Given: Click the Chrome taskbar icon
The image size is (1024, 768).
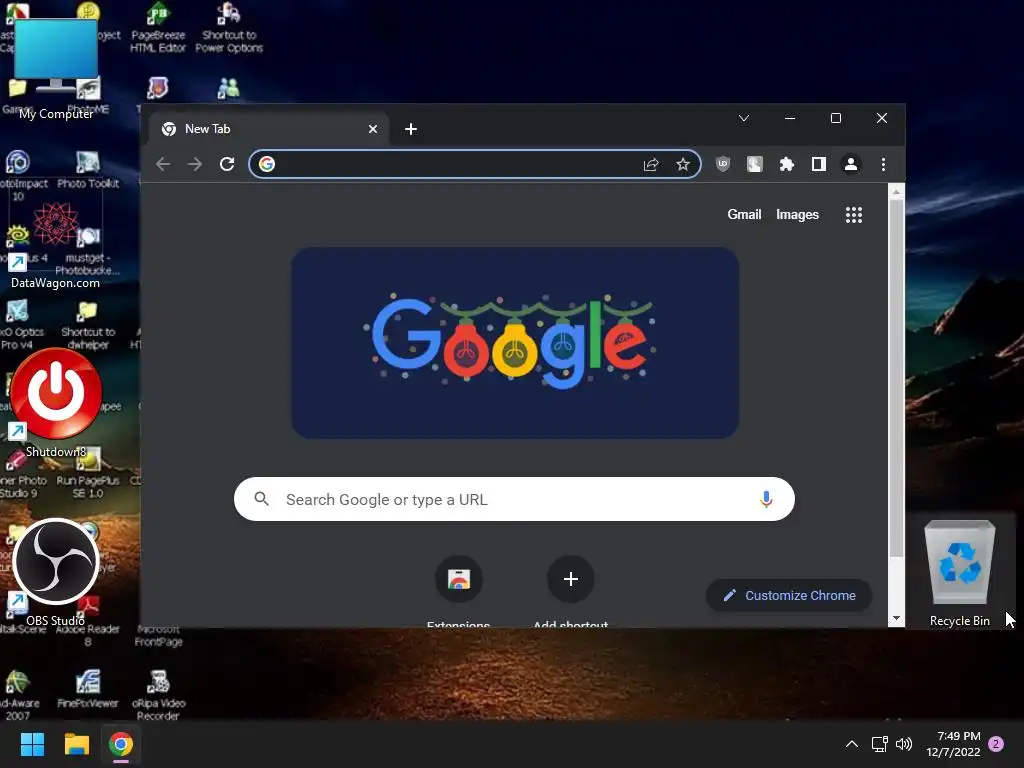Looking at the screenshot, I should pos(120,744).
